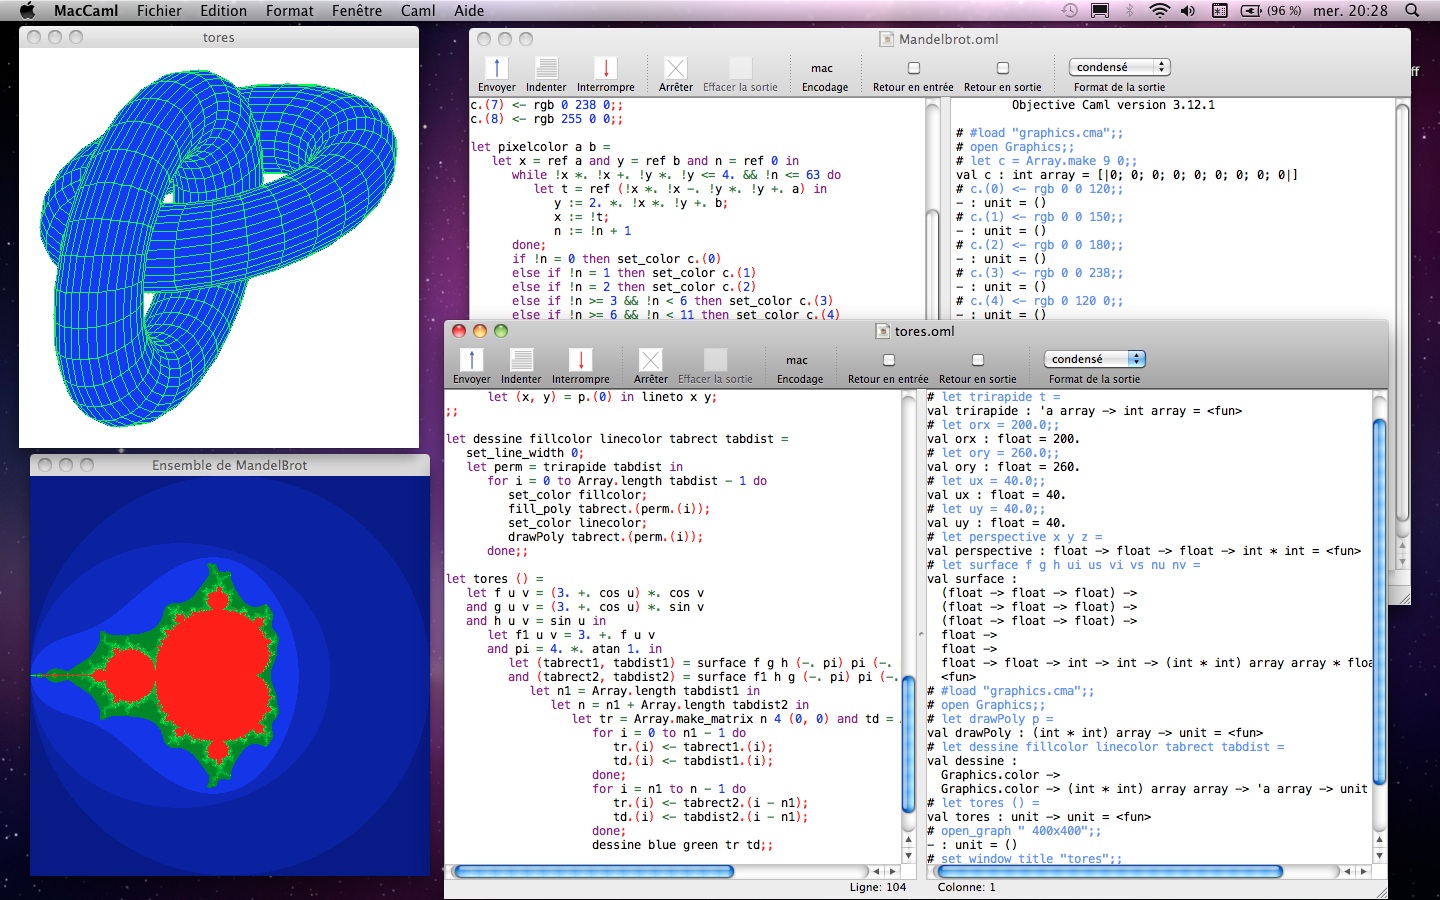Open the Caml menu
Screen dimensions: 1440x900
(x=418, y=11)
